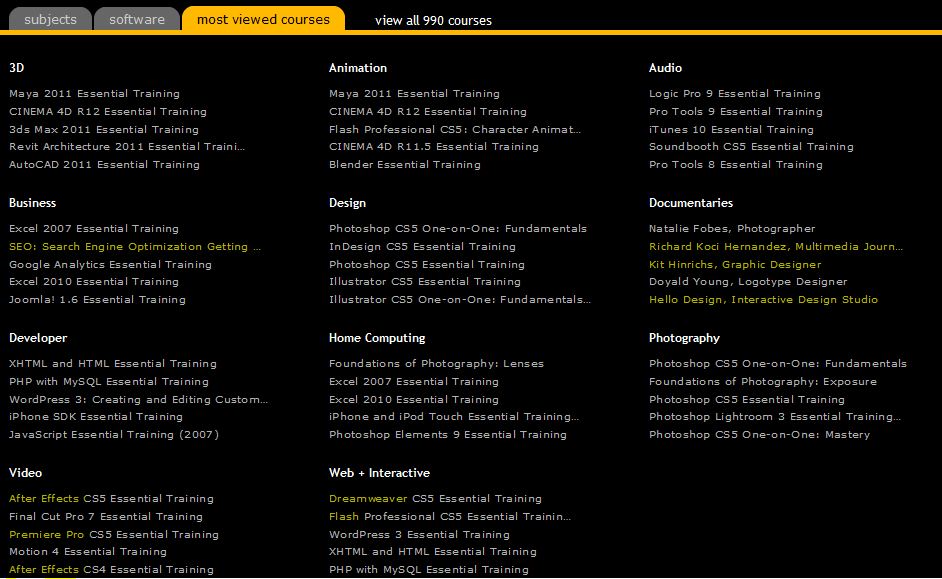Viewport: 942px width, 579px height.
Task: Go to WordPress 3 Essential Training
Action: click(x=419, y=535)
